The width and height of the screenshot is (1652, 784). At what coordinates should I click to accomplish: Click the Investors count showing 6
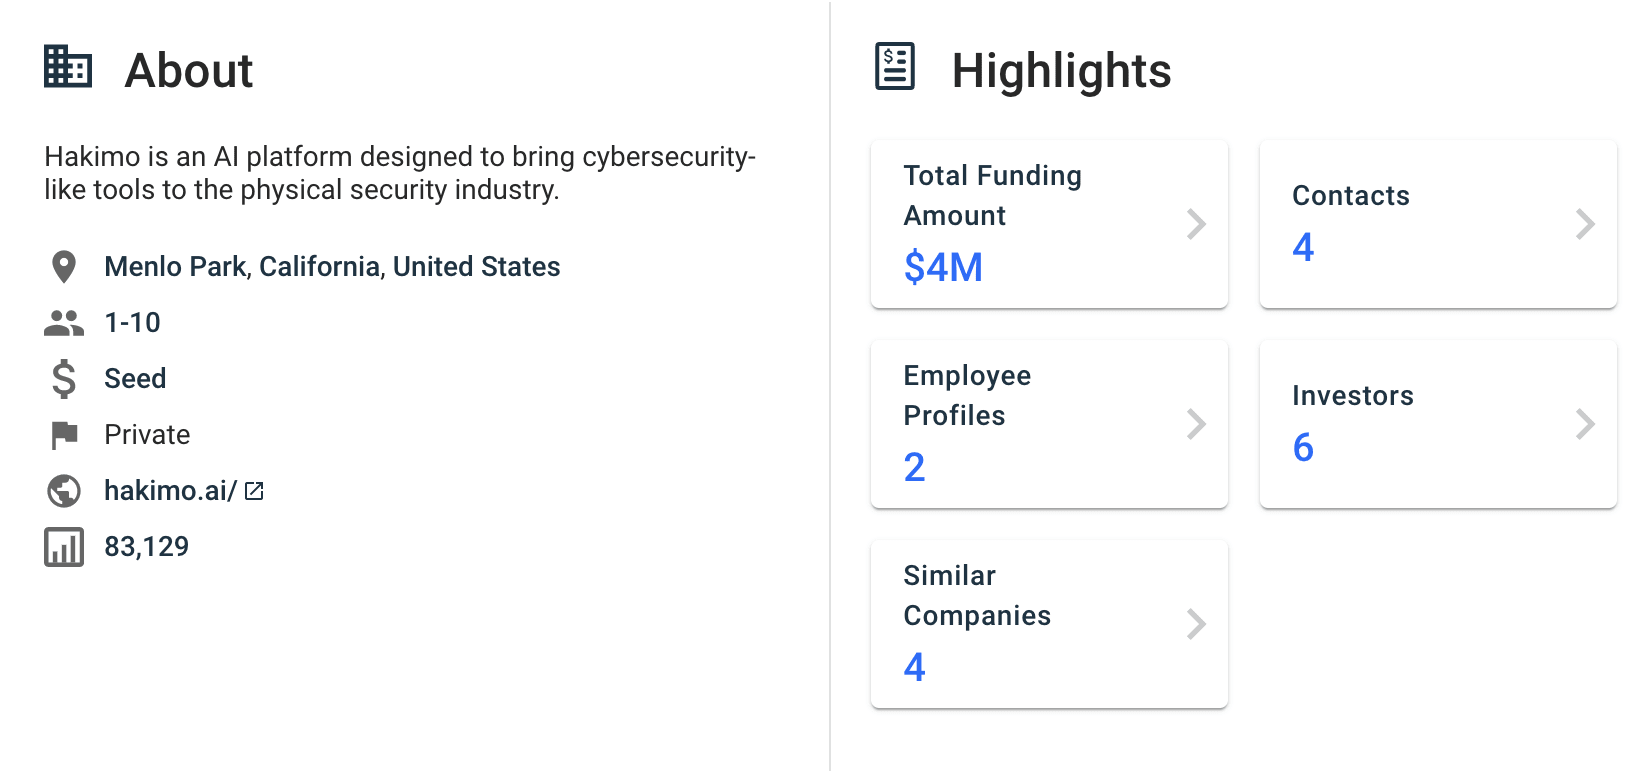1303,448
